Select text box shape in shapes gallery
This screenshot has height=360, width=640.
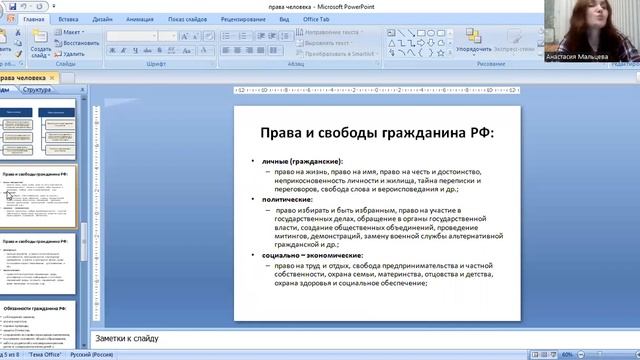(391, 33)
